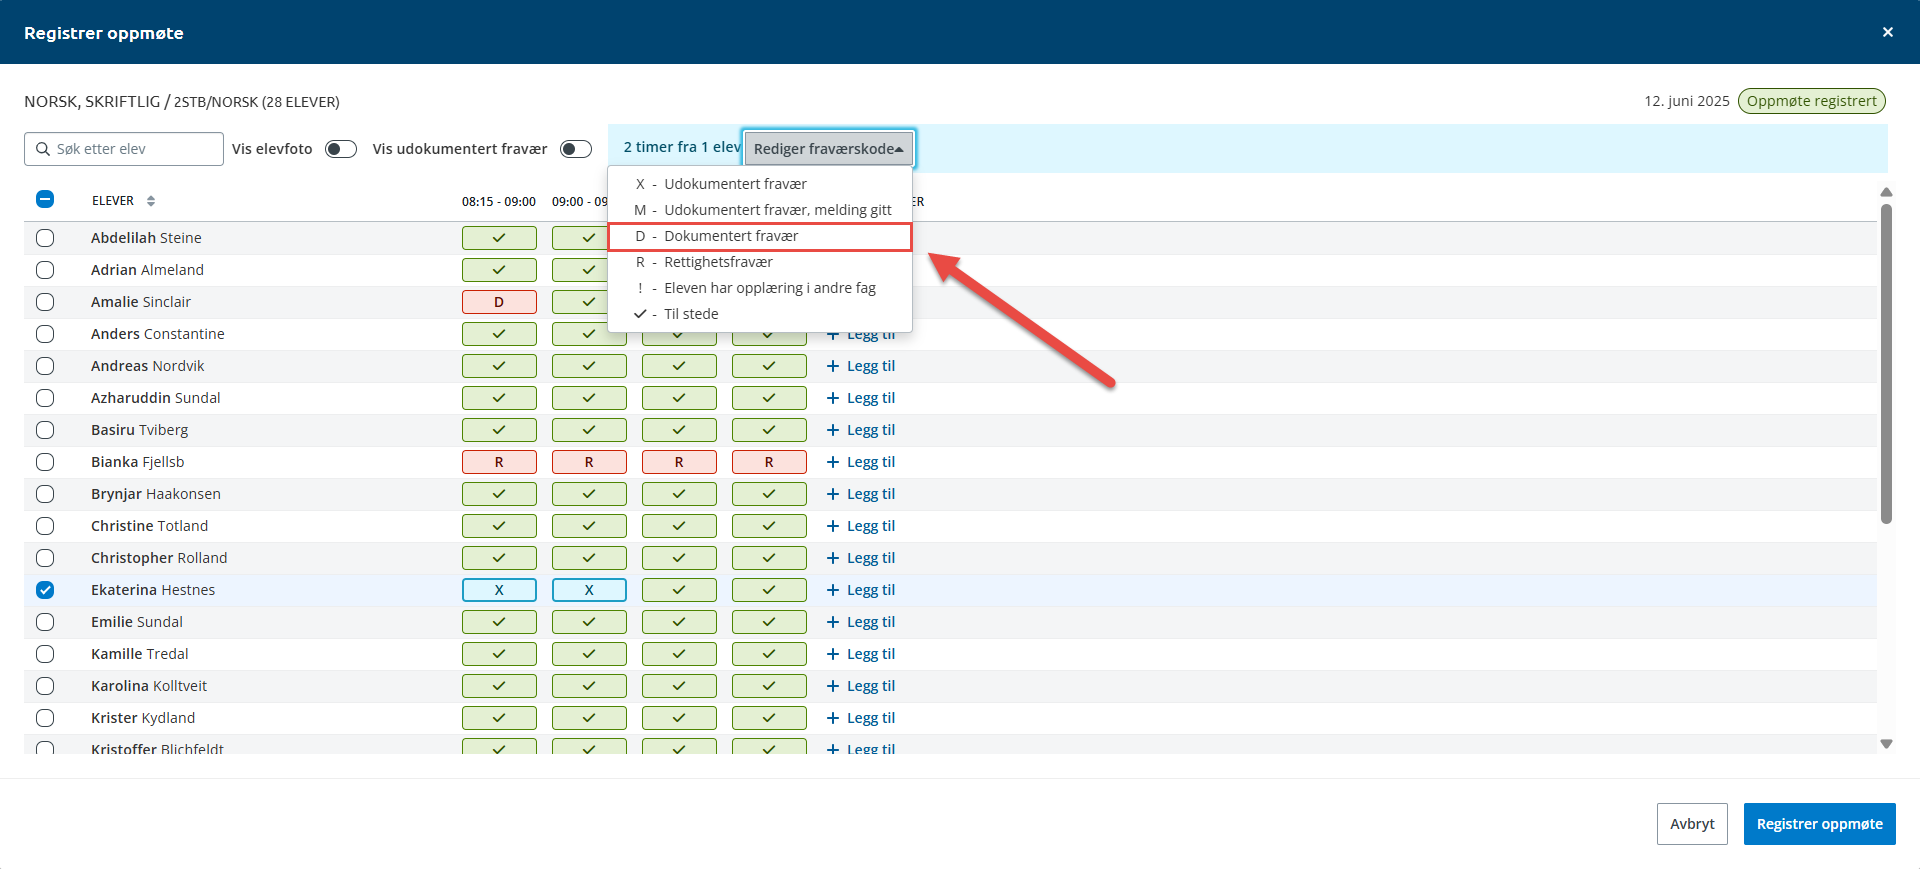Click the Søk etter elev search field
This screenshot has height=869, width=1920.
click(x=124, y=149)
